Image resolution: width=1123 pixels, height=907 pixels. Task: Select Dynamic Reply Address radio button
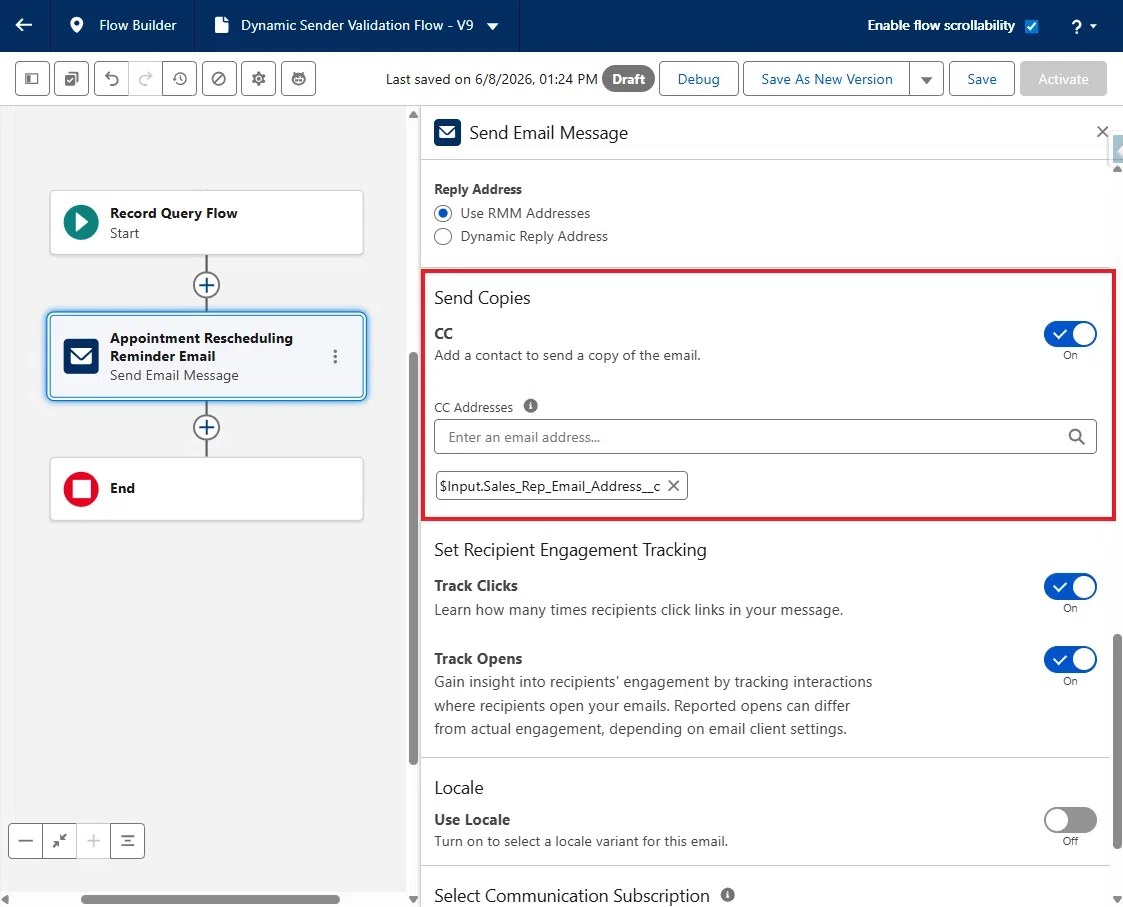coord(443,236)
